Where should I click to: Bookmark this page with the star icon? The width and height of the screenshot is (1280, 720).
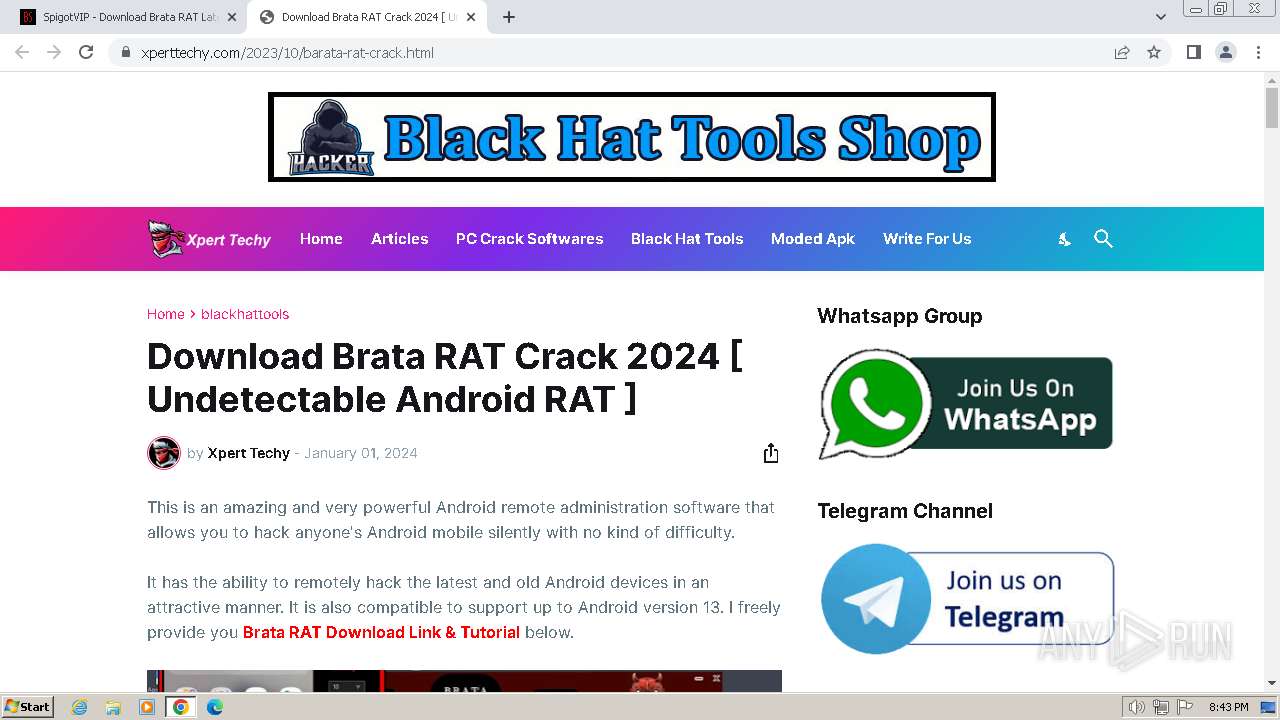pyautogui.click(x=1154, y=52)
